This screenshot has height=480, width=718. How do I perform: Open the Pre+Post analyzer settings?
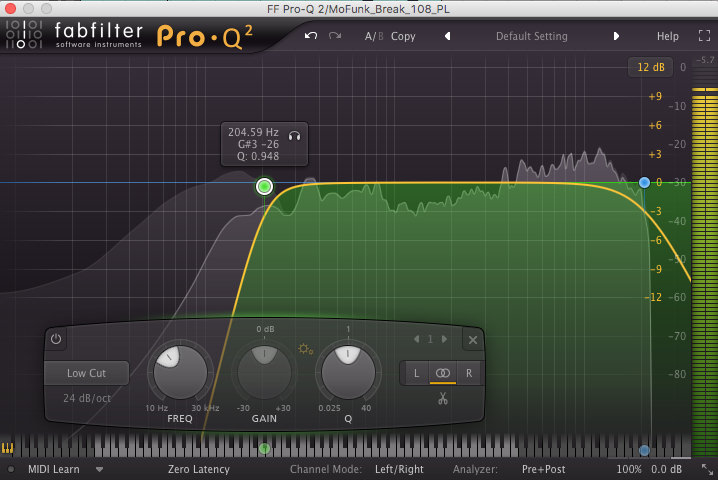click(544, 469)
